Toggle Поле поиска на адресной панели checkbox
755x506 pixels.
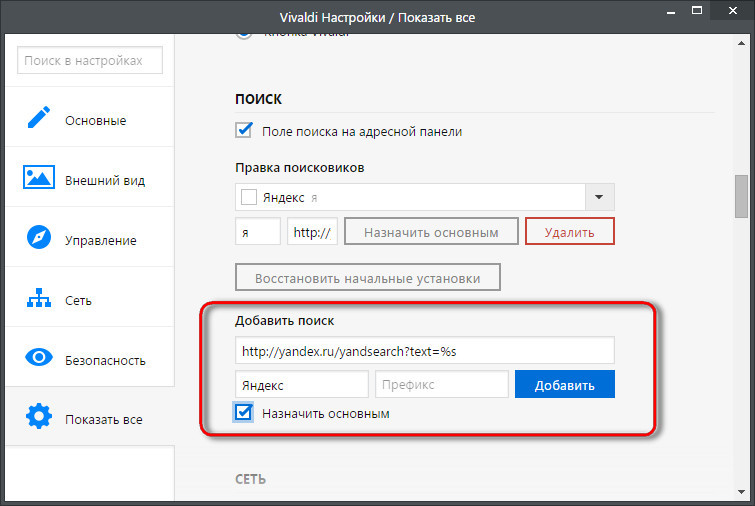tap(244, 130)
